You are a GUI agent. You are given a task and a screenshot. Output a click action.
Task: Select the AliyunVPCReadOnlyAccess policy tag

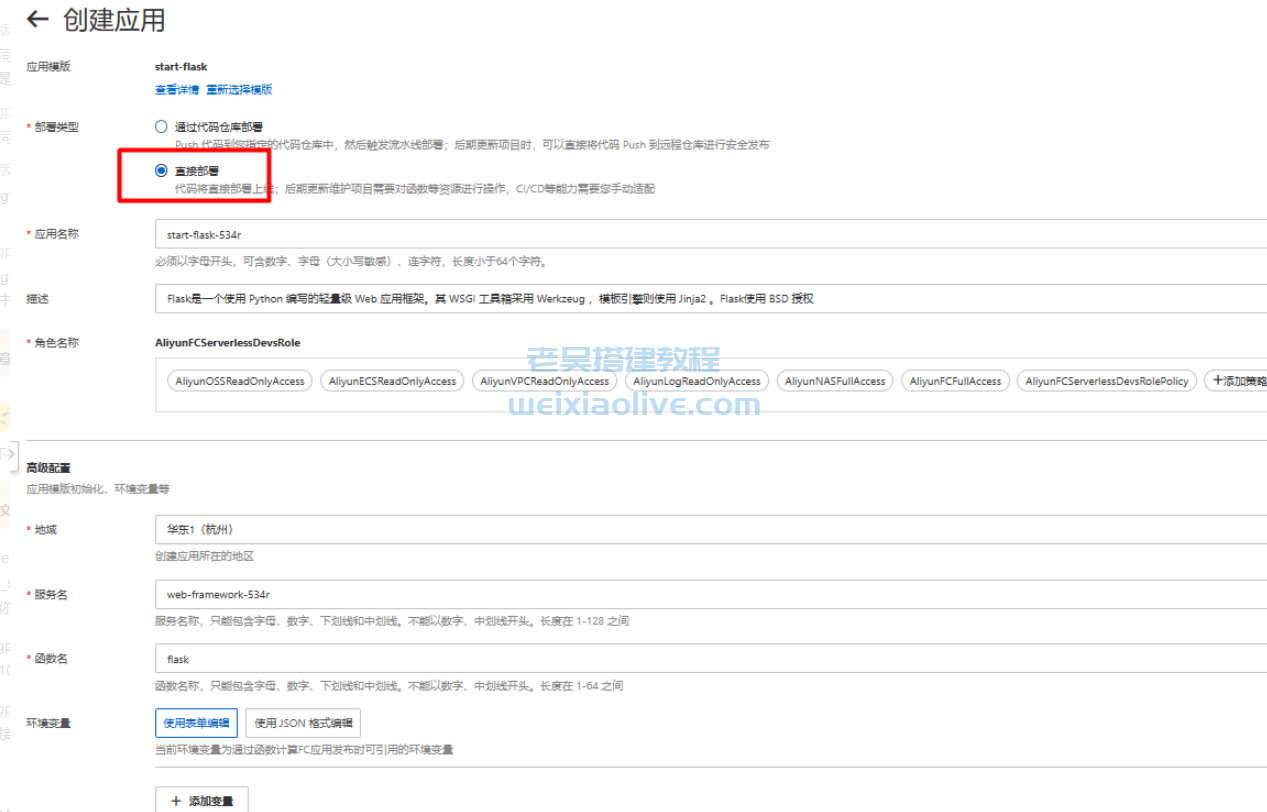point(544,381)
